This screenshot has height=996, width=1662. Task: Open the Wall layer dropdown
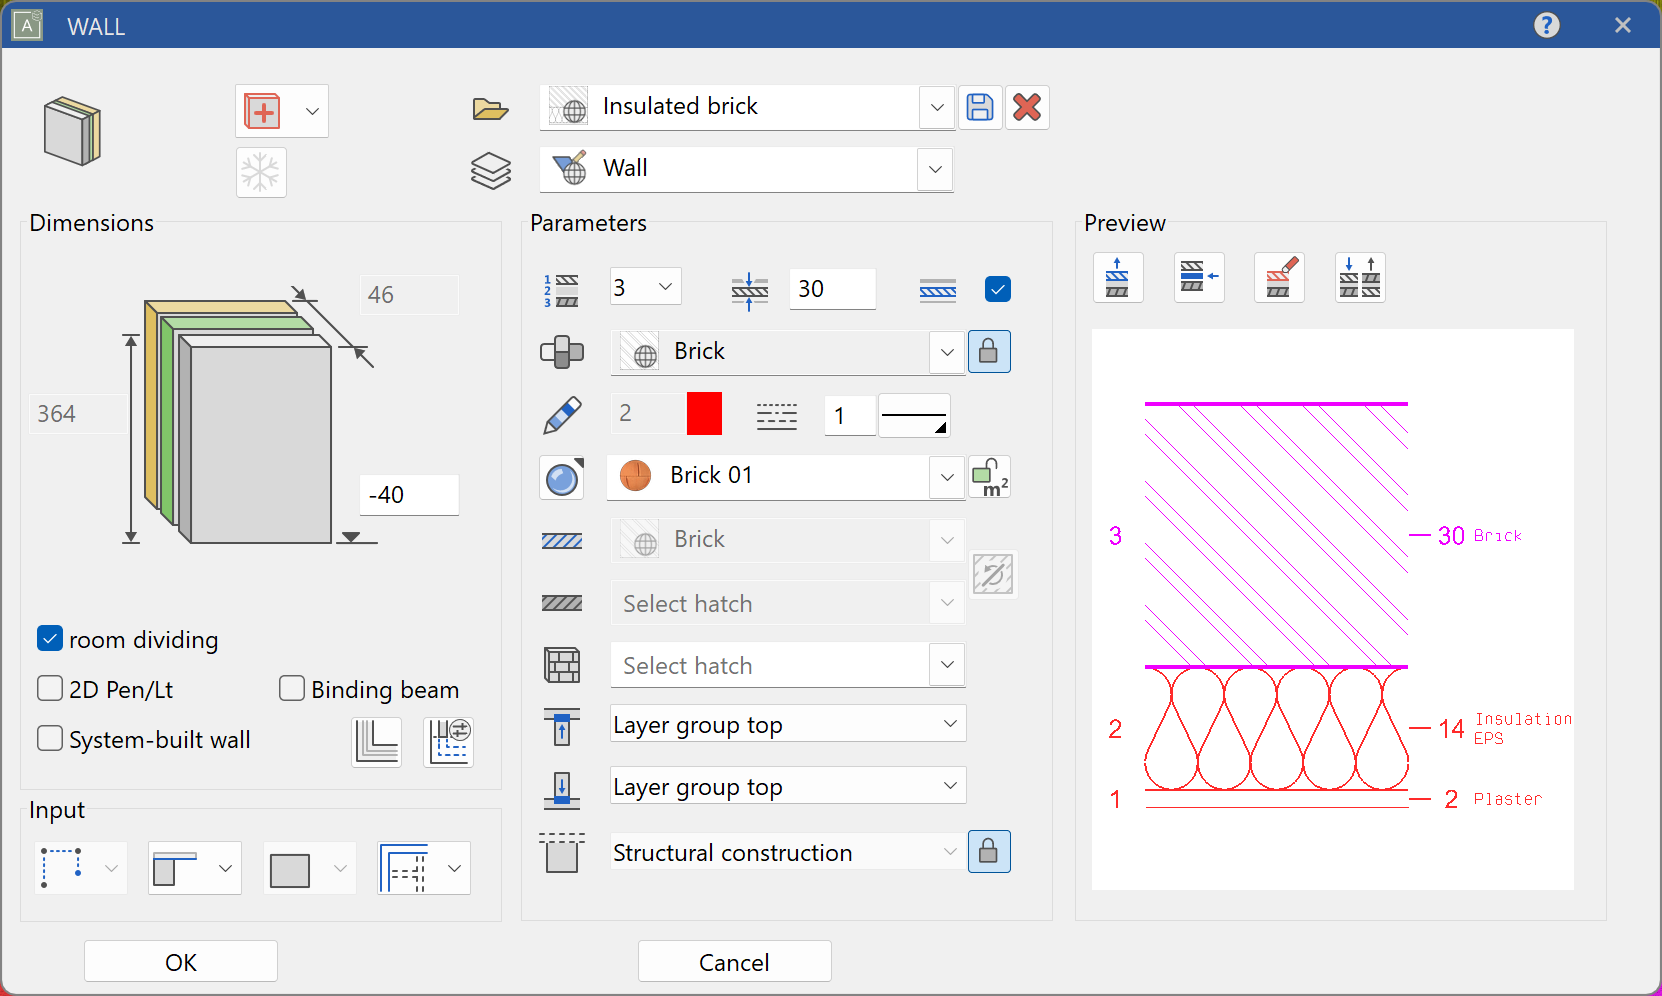pos(935,170)
